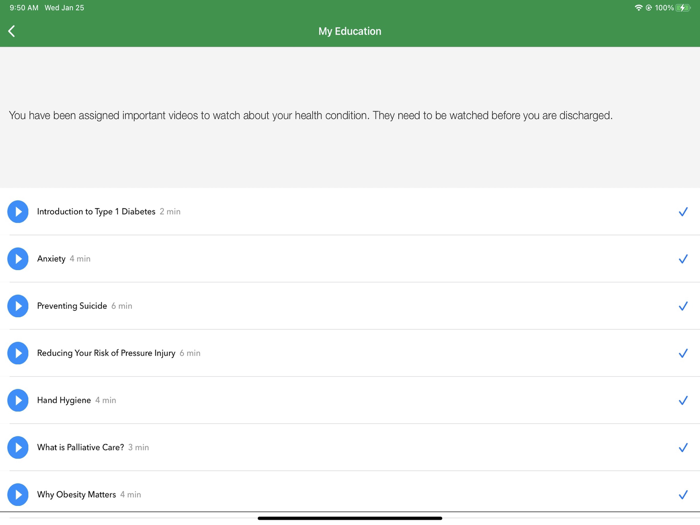Select the Preventing Suicide title text
The height and width of the screenshot is (525, 700).
click(x=72, y=306)
